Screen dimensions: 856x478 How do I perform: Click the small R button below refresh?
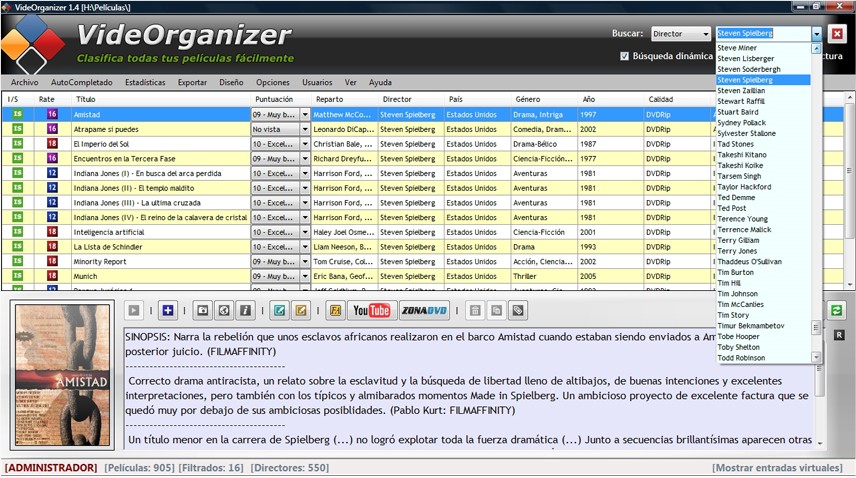coord(839,335)
